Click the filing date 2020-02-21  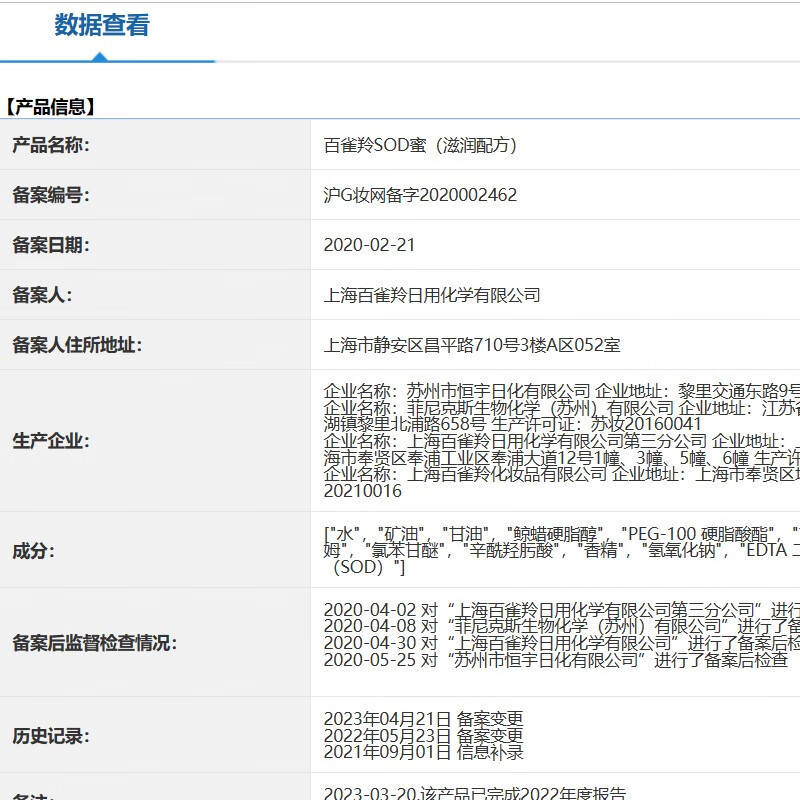(369, 245)
